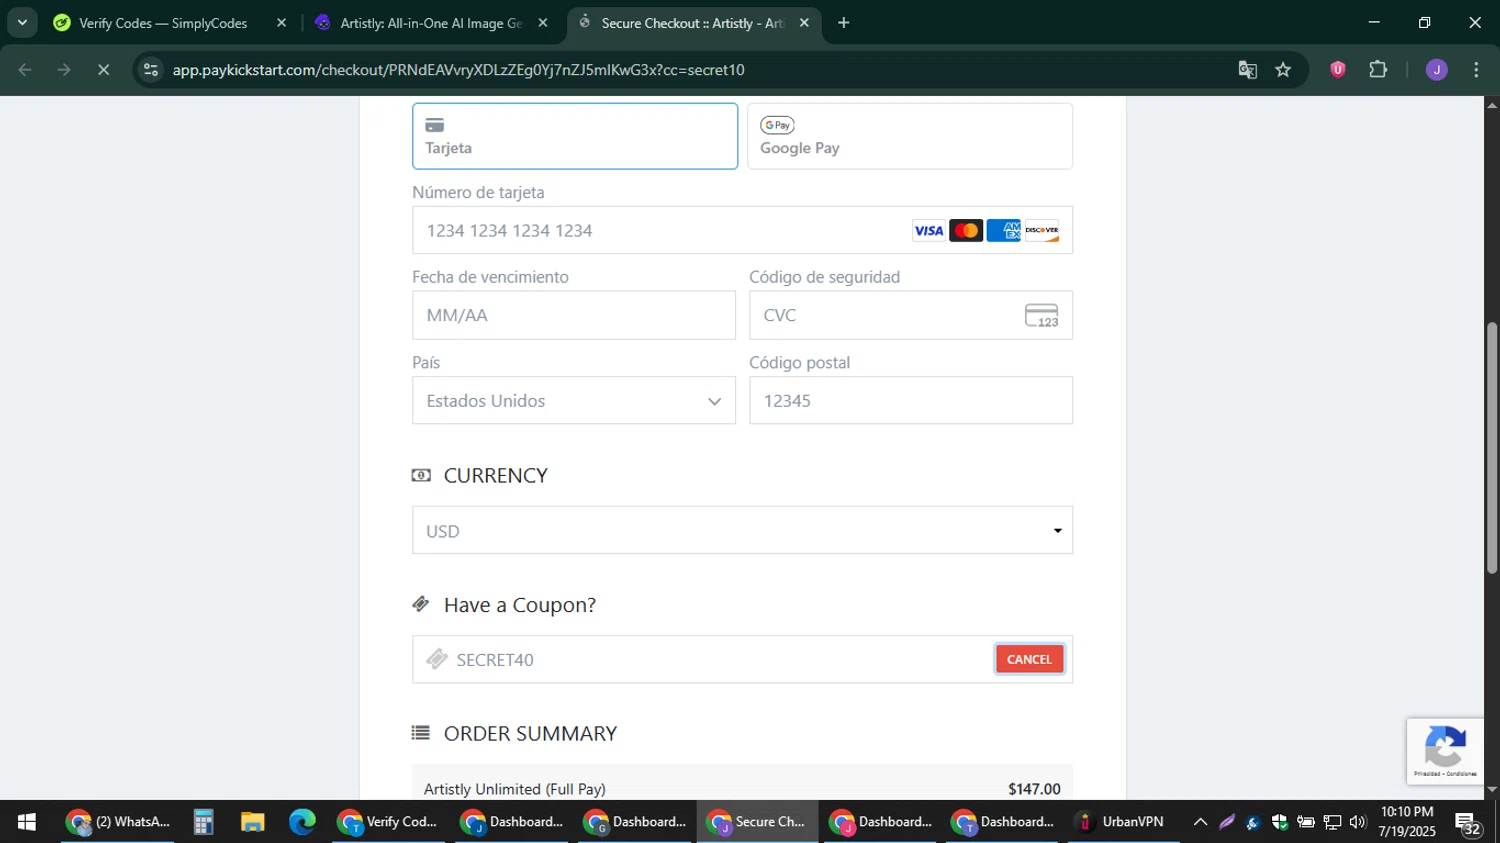
Task: Click the page vertical scrollbar
Action: [1492, 448]
